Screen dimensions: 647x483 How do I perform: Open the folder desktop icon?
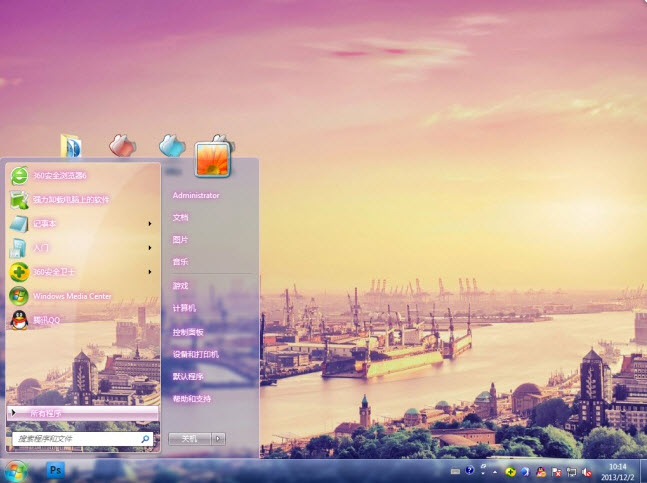click(x=71, y=146)
